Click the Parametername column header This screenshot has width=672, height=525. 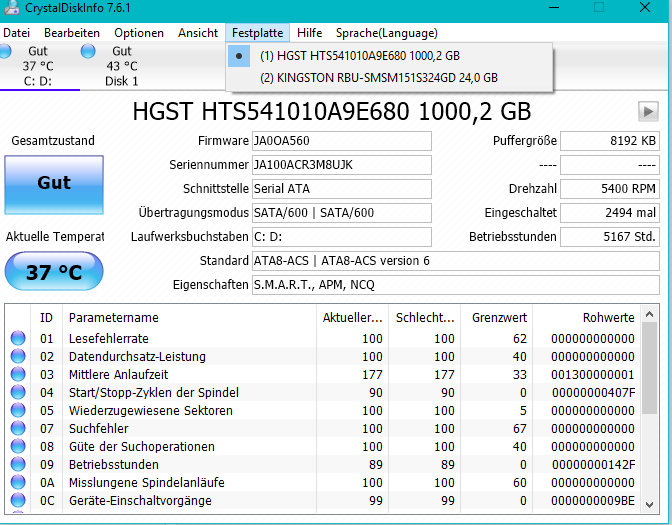click(x=189, y=318)
